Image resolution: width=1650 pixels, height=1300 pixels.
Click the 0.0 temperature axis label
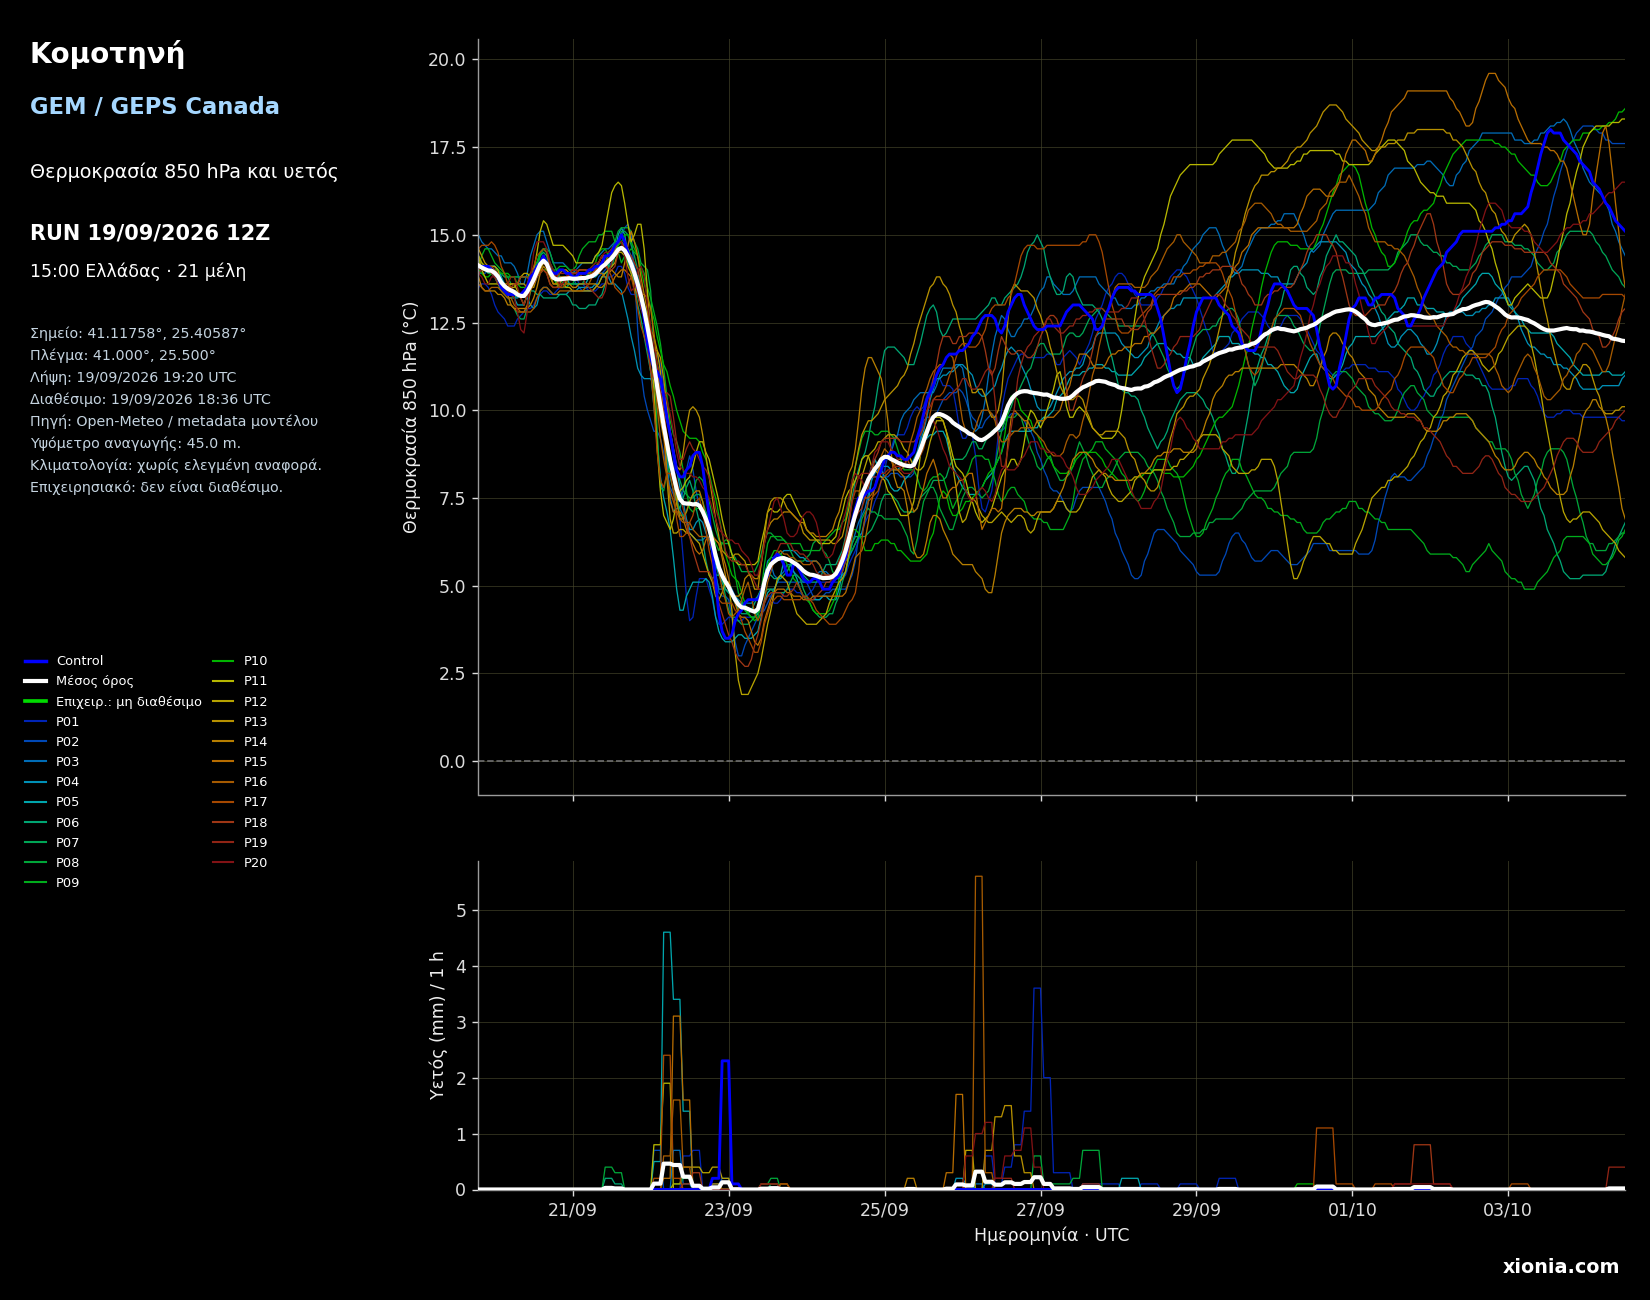point(452,762)
